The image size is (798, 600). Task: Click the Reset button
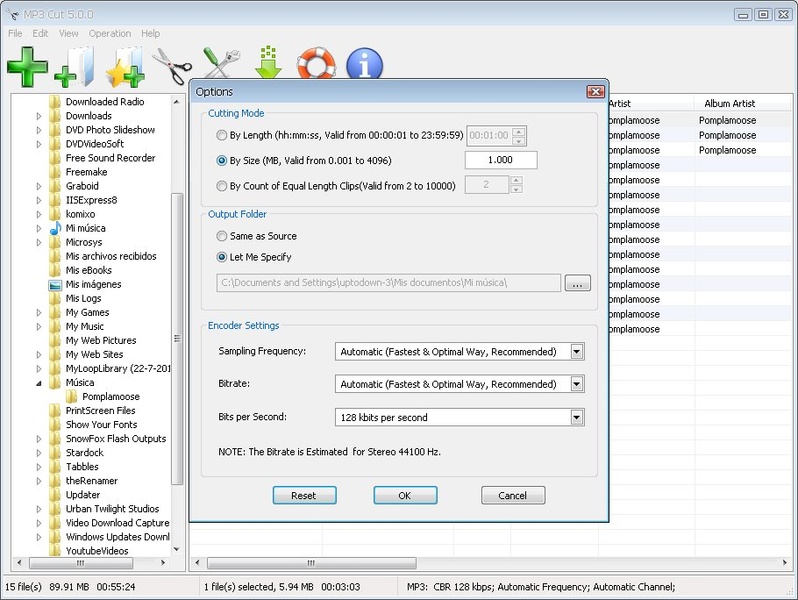point(304,496)
